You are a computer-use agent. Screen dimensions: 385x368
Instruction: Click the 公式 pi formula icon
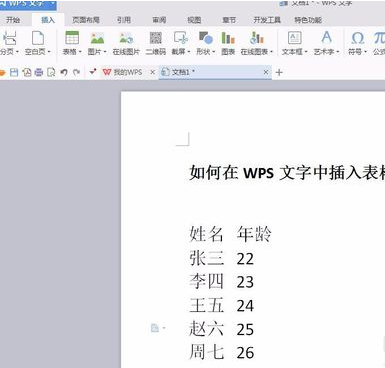(x=379, y=38)
